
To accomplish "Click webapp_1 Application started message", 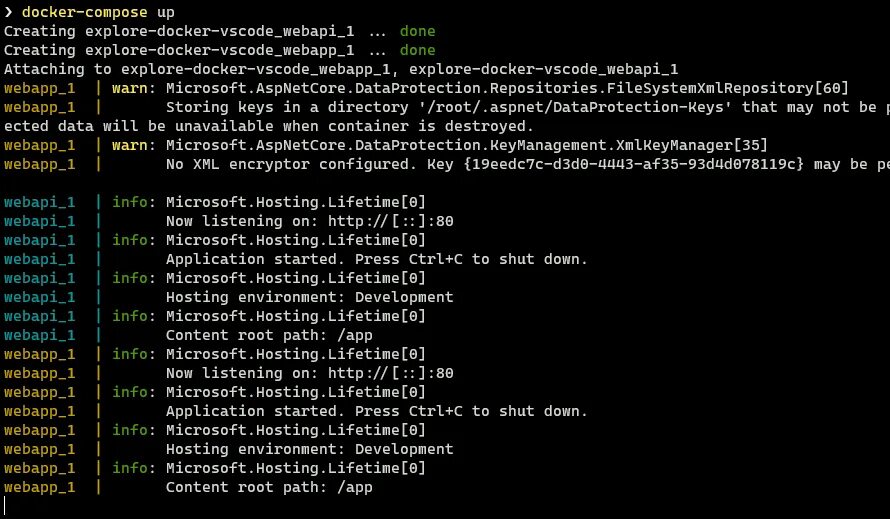I will click(x=376, y=411).
